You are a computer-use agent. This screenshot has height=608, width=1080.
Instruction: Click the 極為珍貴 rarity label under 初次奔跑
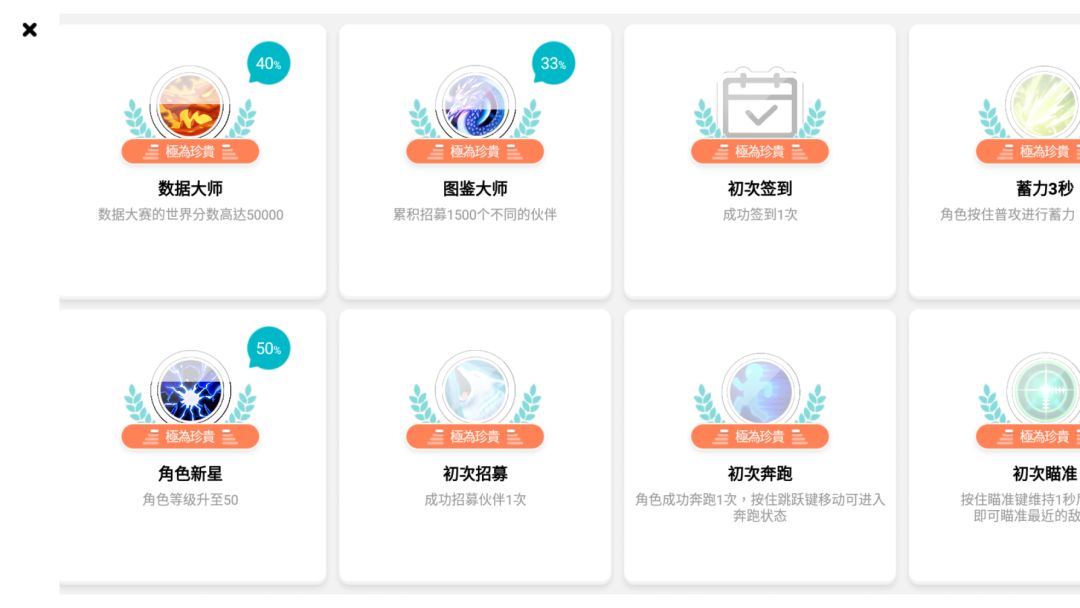coord(760,437)
